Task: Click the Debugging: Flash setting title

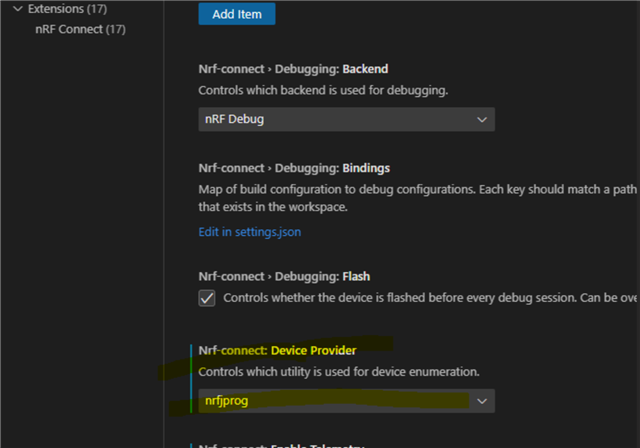Action: [284, 276]
